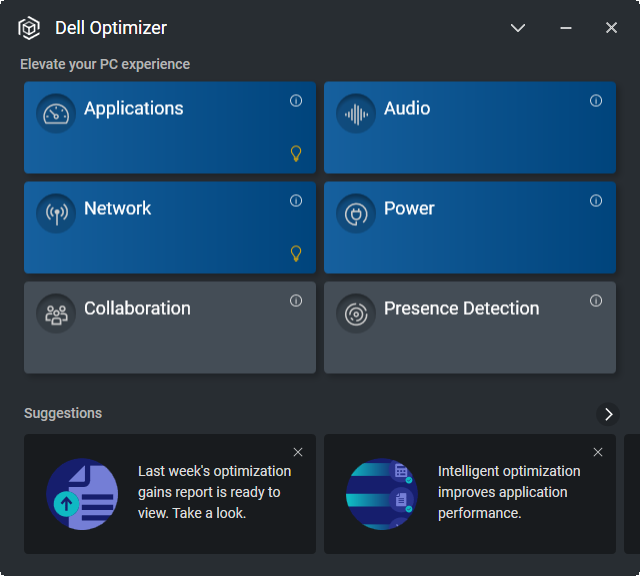Viewport: 640px width, 576px height.
Task: Dismiss the optimization gains report suggestion
Action: [298, 452]
